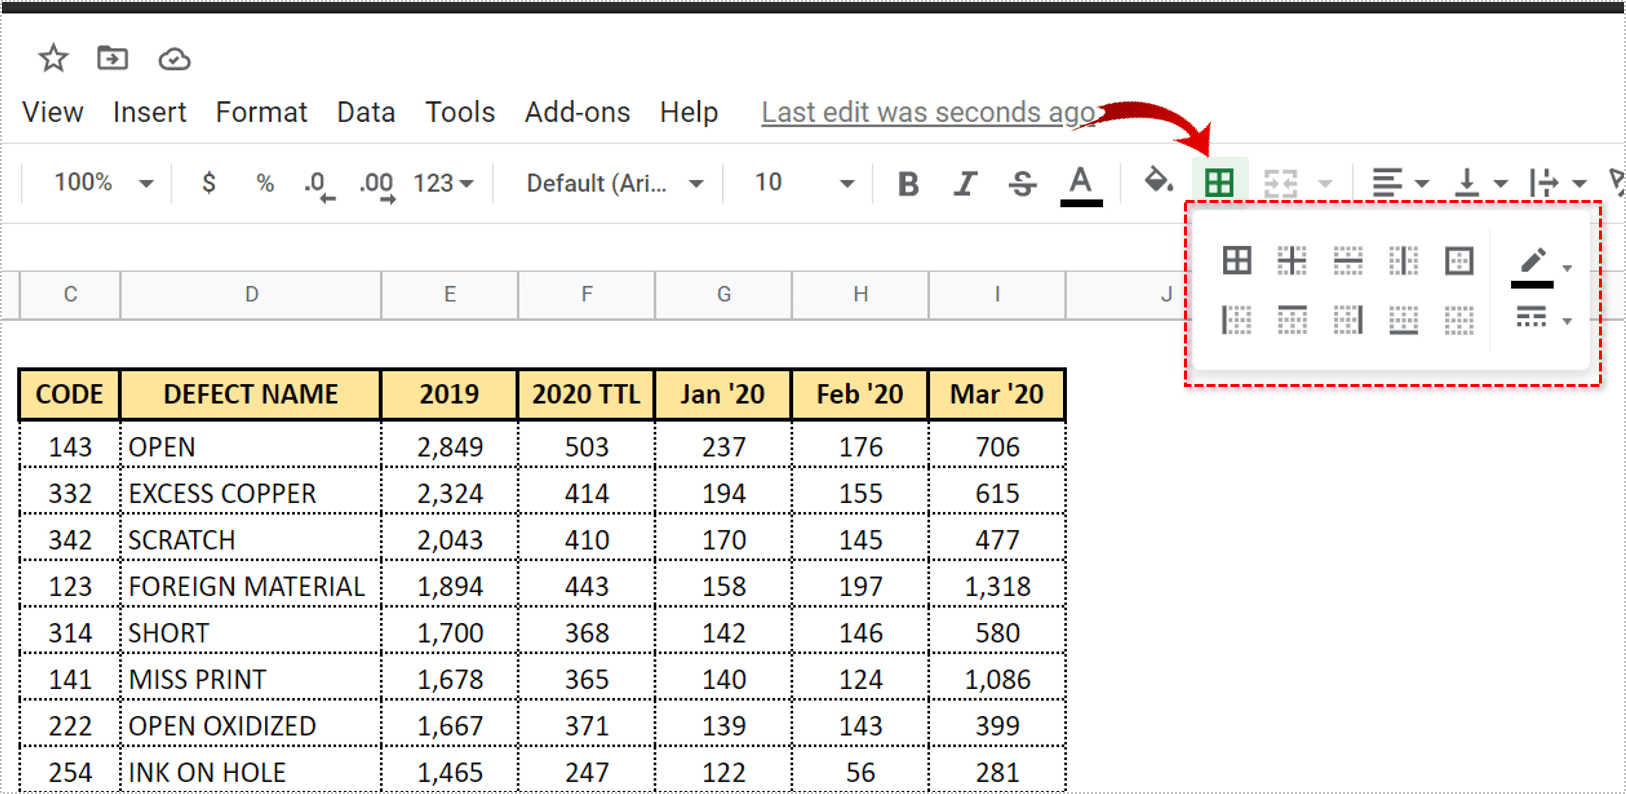Select the DEFECT NAME header cell
The height and width of the screenshot is (794, 1626).
(250, 394)
